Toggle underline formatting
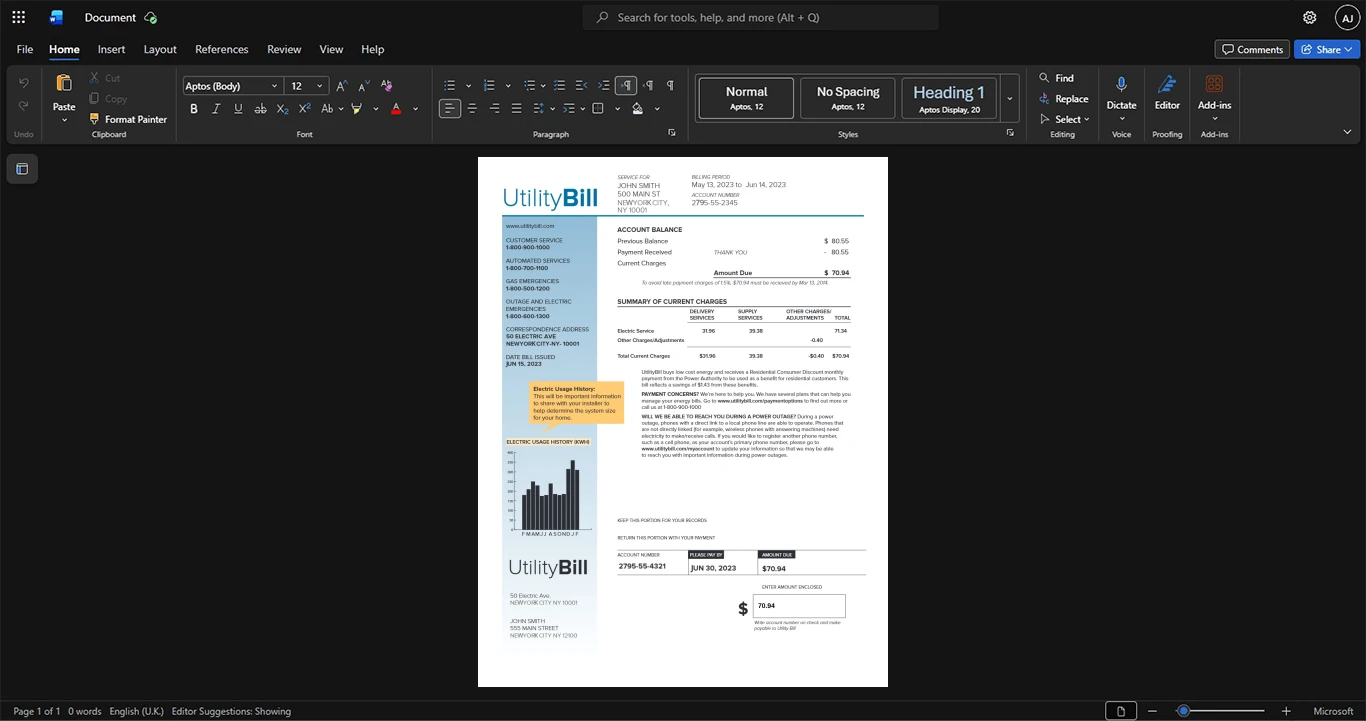This screenshot has width=1366, height=721. (238, 109)
